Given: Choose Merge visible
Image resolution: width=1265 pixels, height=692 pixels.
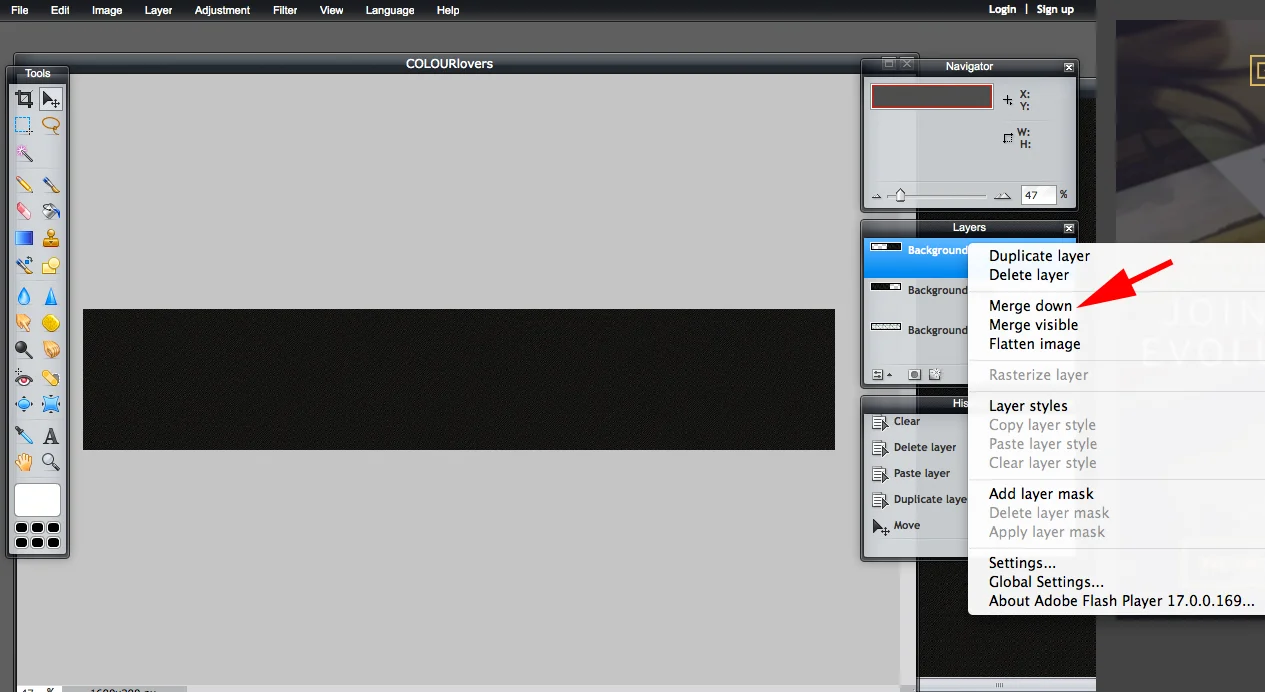Looking at the screenshot, I should coord(1033,325).
